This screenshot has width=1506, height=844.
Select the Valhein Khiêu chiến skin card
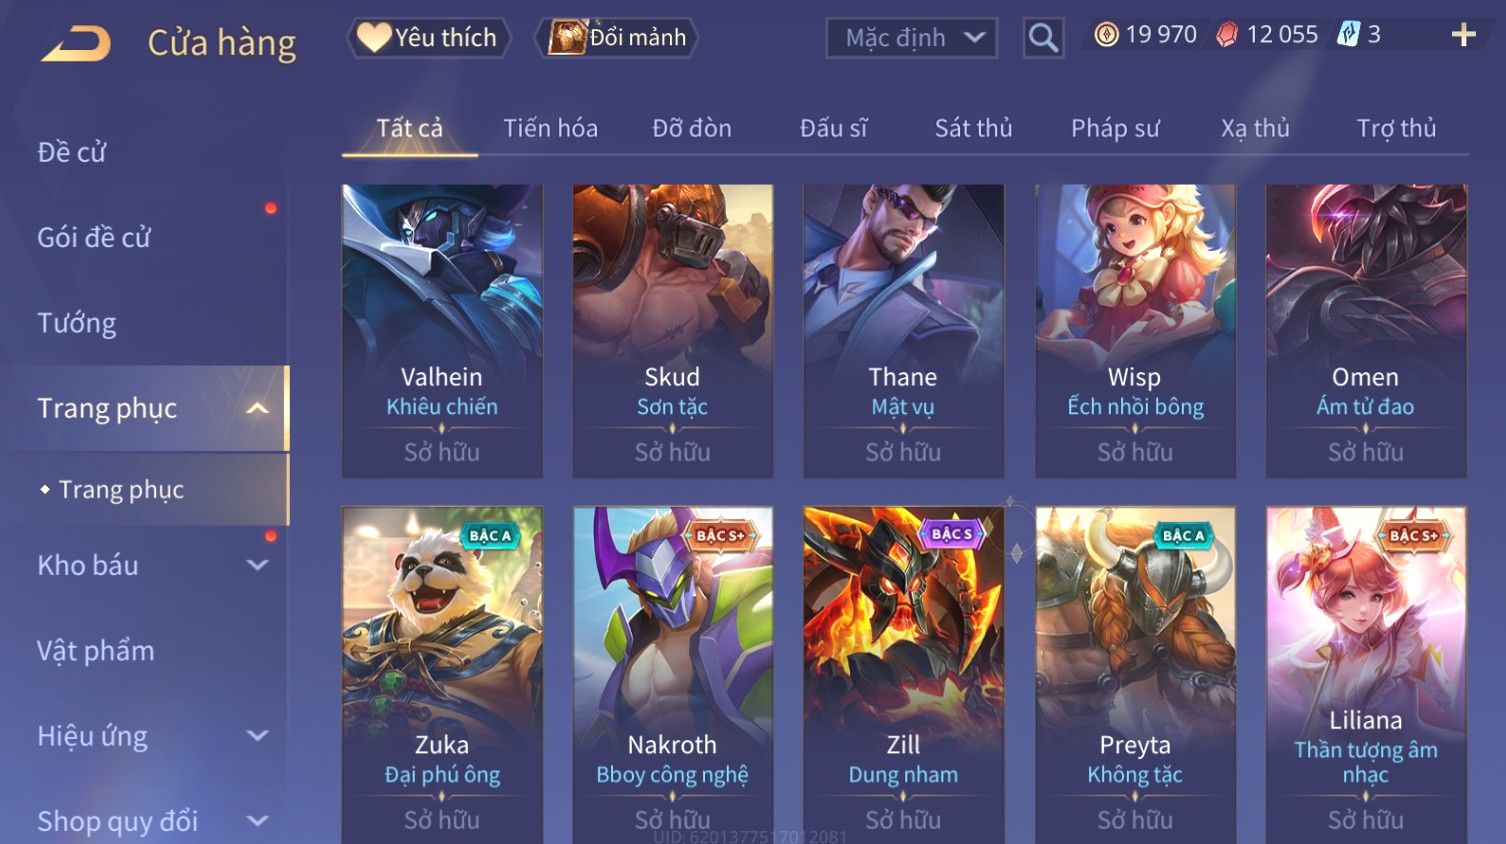442,331
